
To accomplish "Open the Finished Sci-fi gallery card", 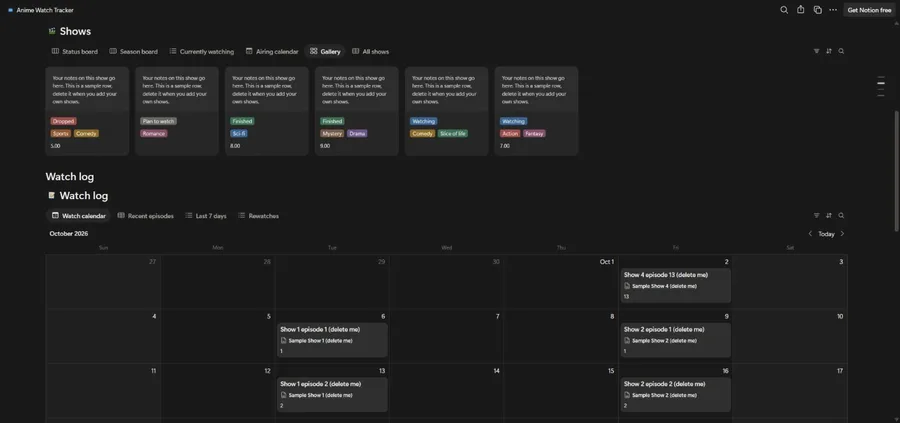I will coord(267,111).
